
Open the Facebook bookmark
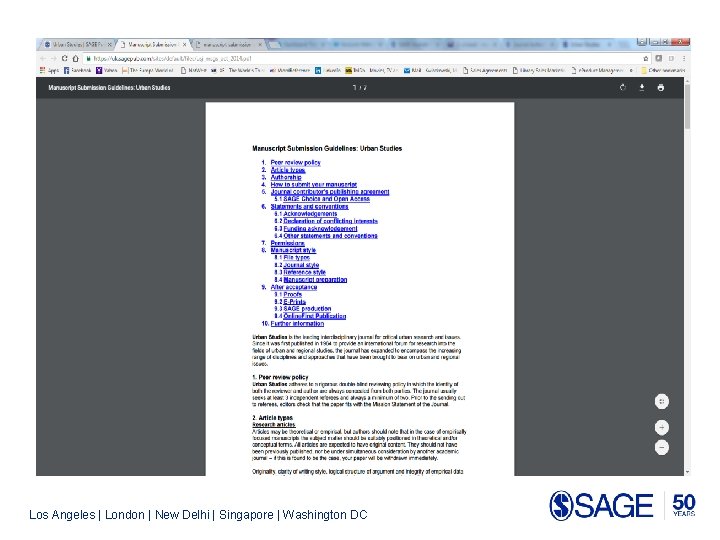78,70
